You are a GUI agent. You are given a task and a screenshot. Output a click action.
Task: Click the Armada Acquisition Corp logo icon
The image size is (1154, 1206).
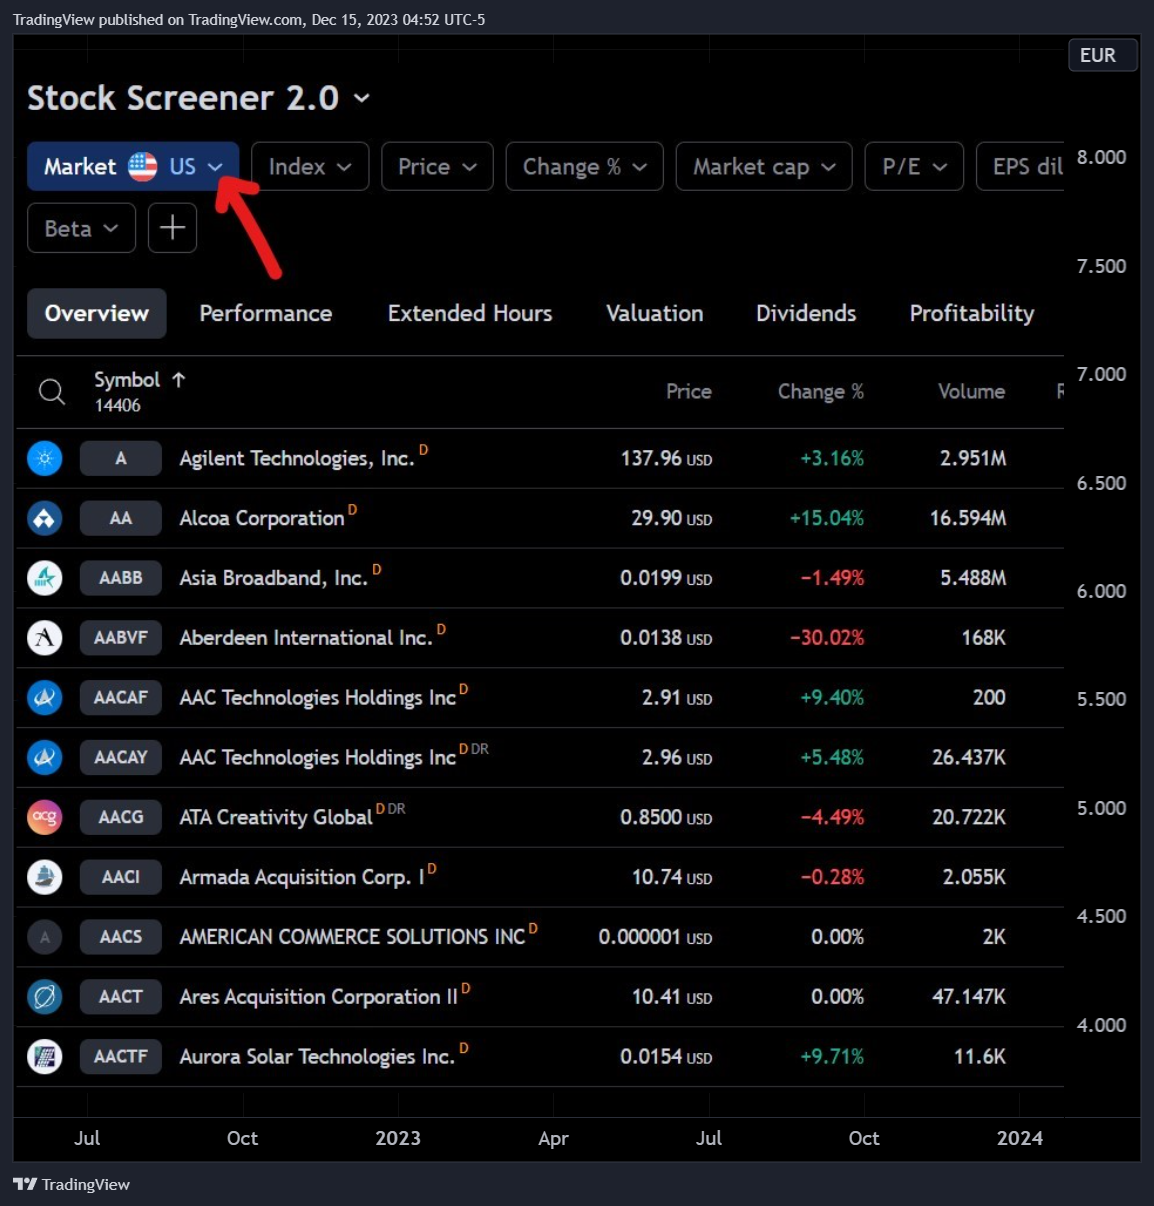click(x=45, y=877)
